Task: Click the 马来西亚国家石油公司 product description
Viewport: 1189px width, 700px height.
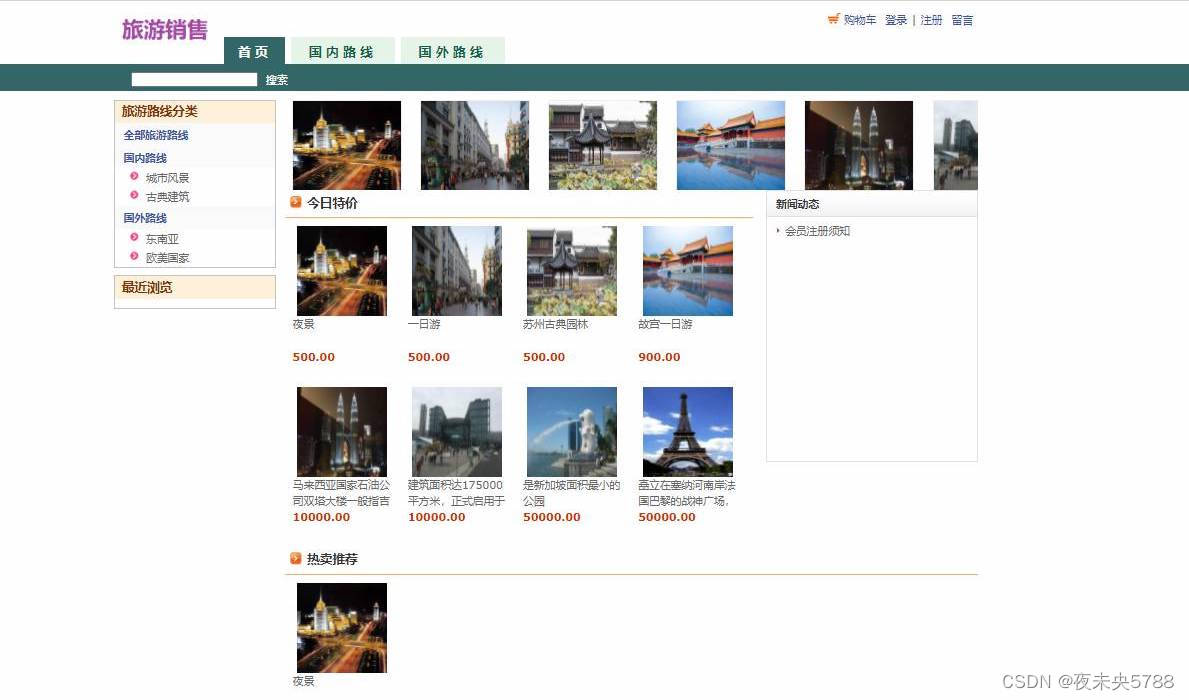Action: (x=341, y=493)
